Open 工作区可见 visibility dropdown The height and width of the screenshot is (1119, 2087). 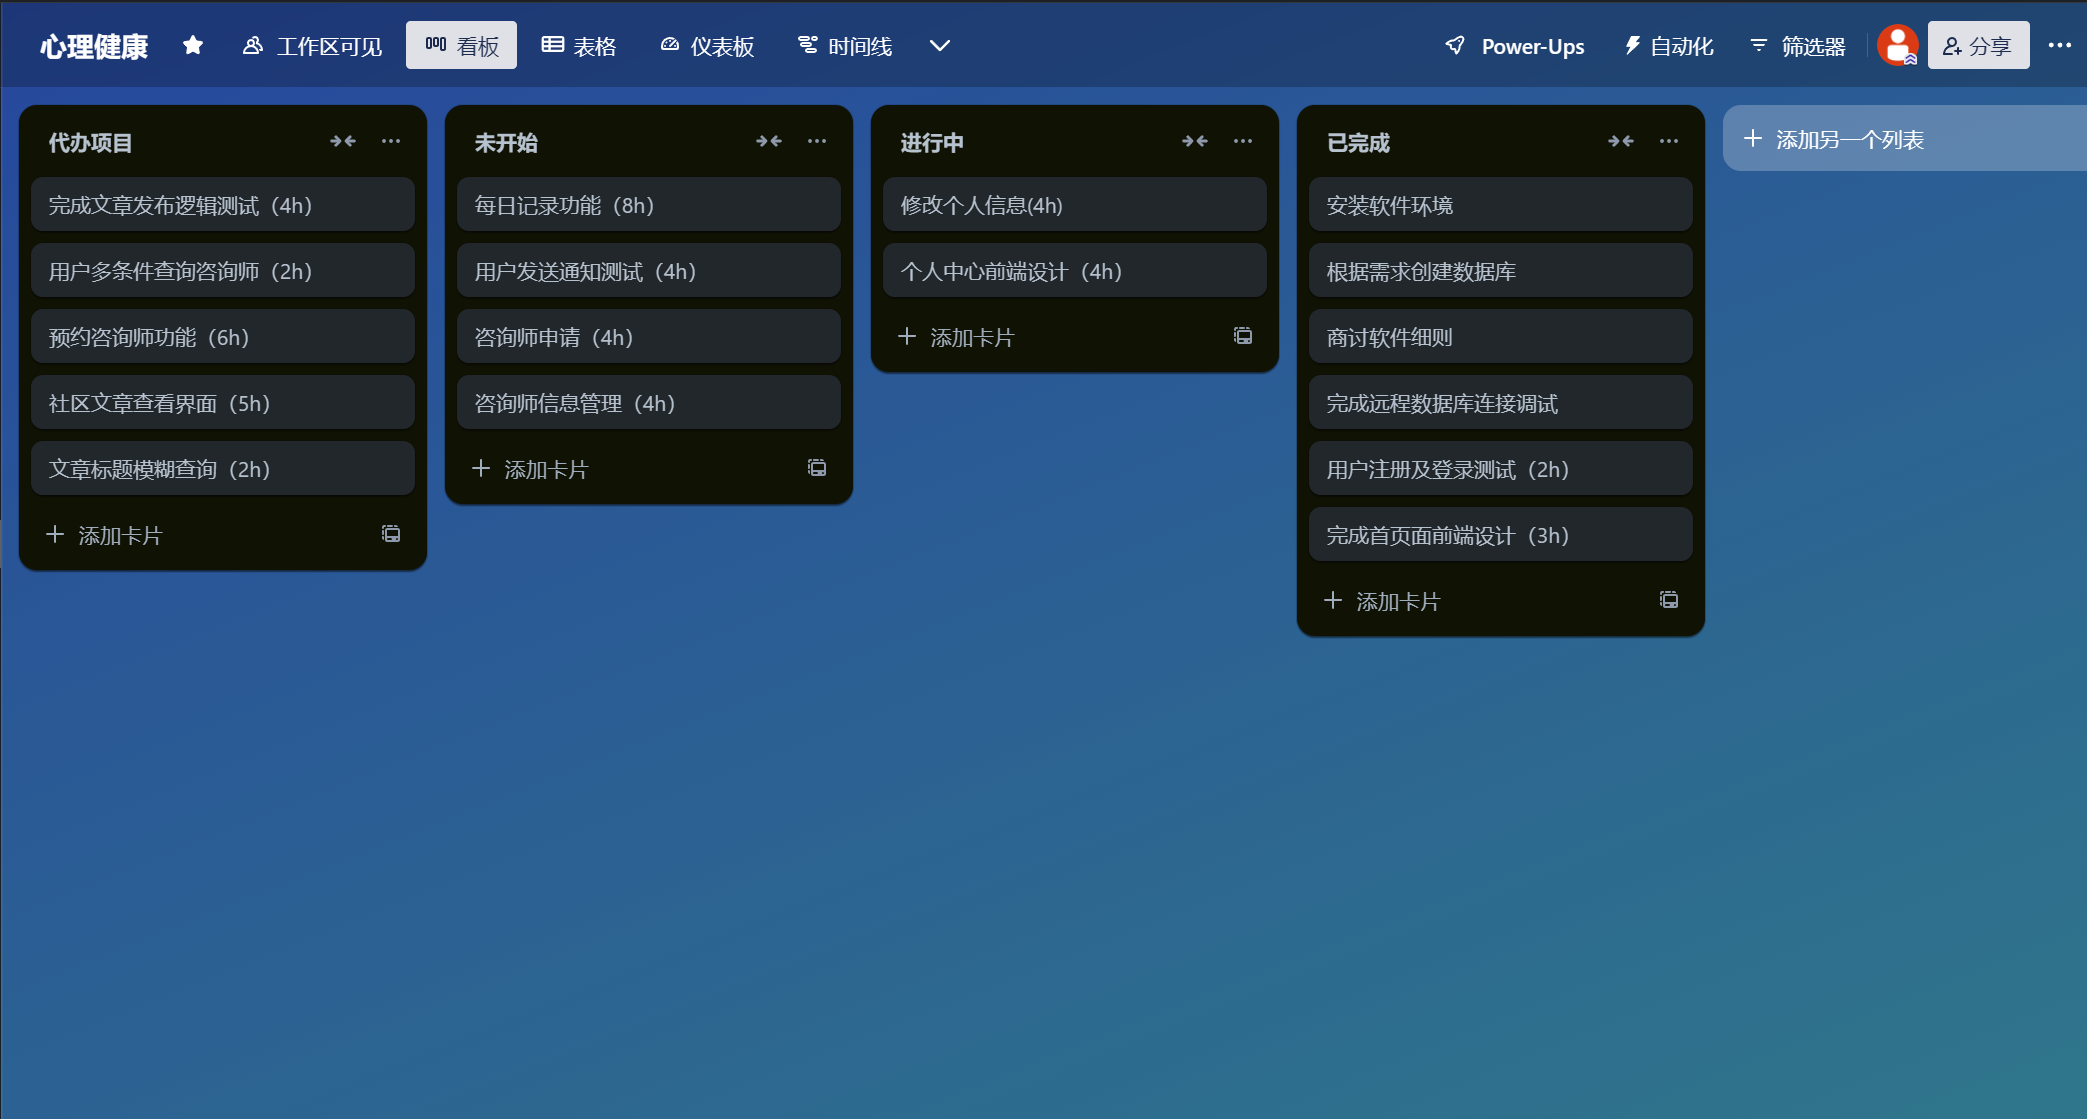point(312,46)
